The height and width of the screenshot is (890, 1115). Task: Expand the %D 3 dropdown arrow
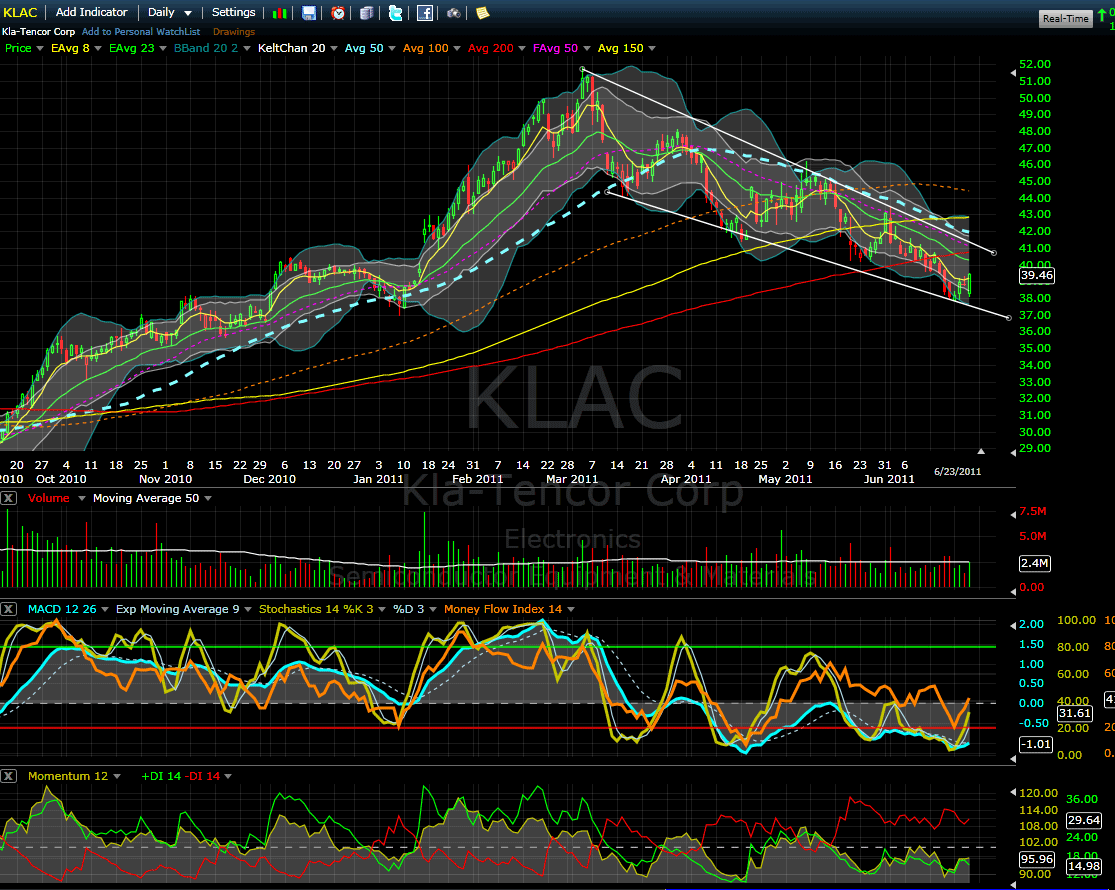[x=432, y=609]
